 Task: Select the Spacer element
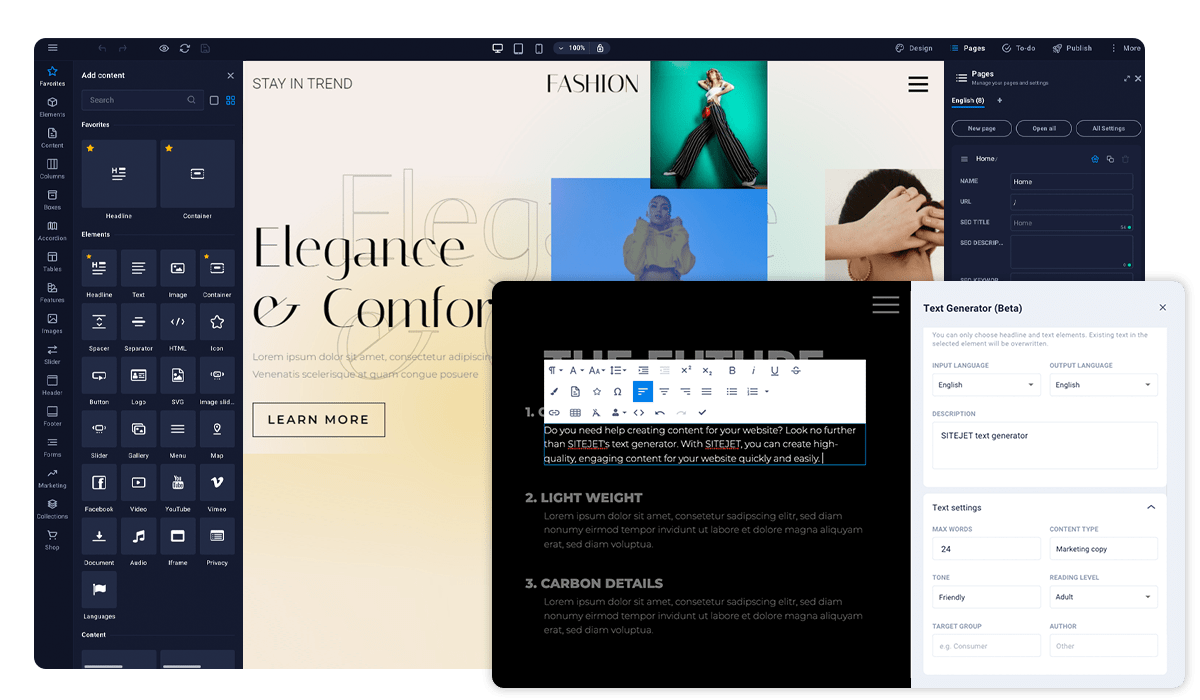99,327
